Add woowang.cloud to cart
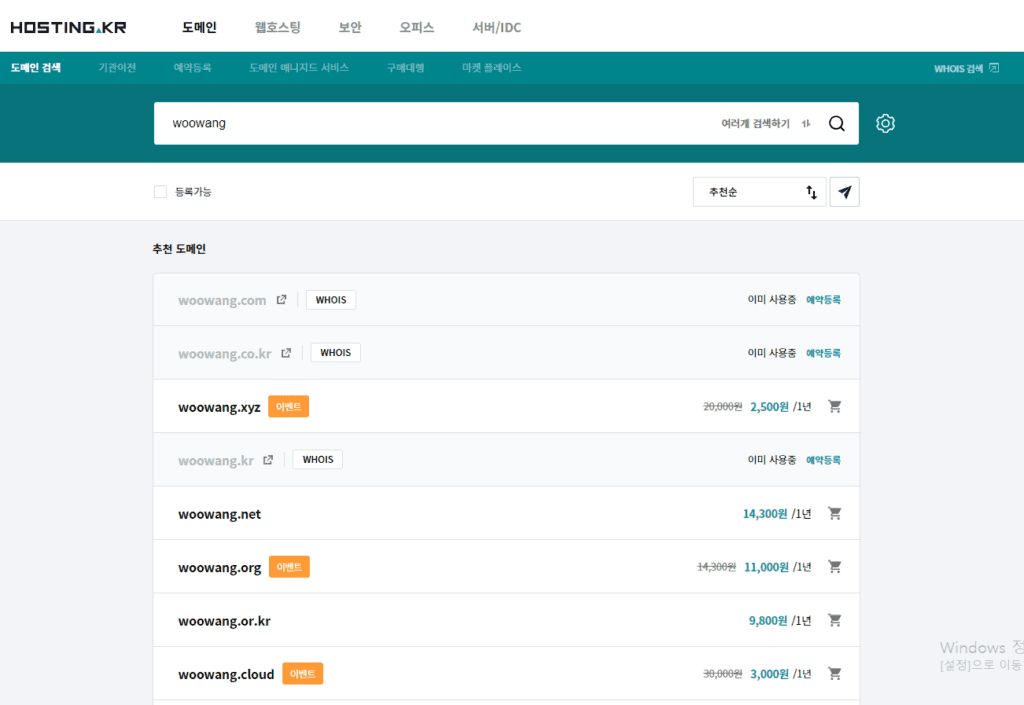 pyautogui.click(x=835, y=674)
